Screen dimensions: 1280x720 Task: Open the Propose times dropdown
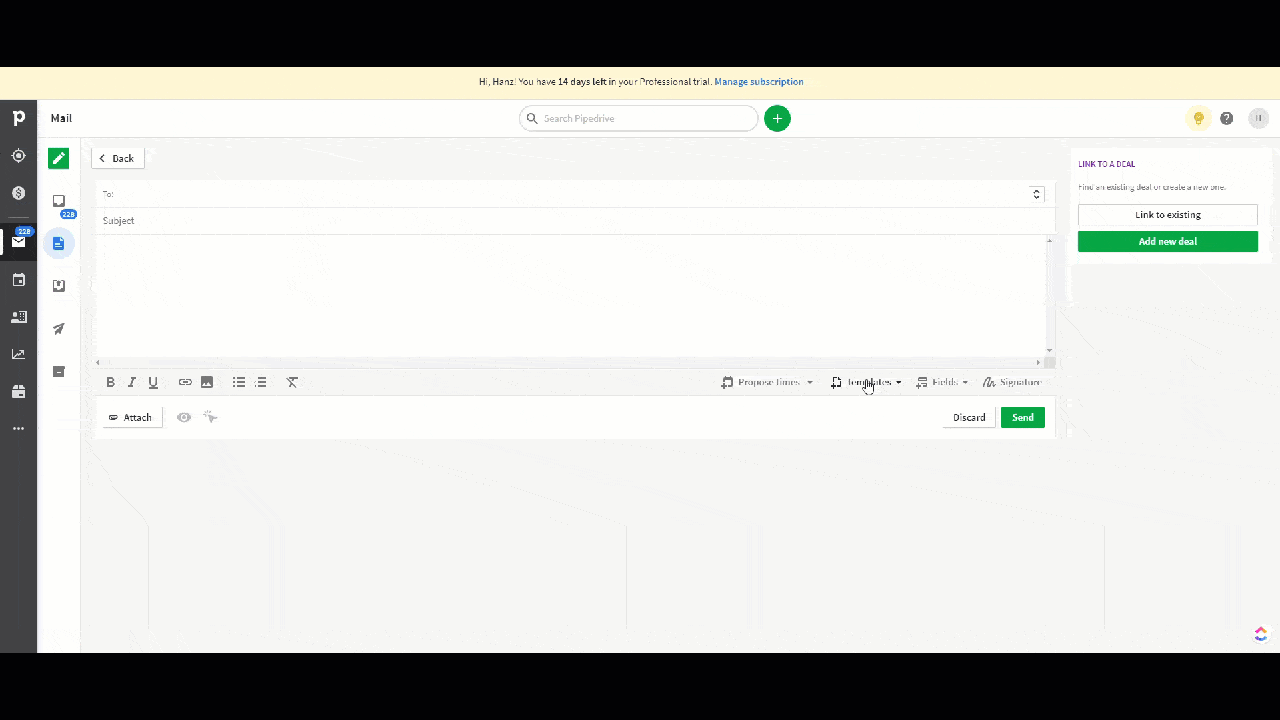click(x=767, y=382)
